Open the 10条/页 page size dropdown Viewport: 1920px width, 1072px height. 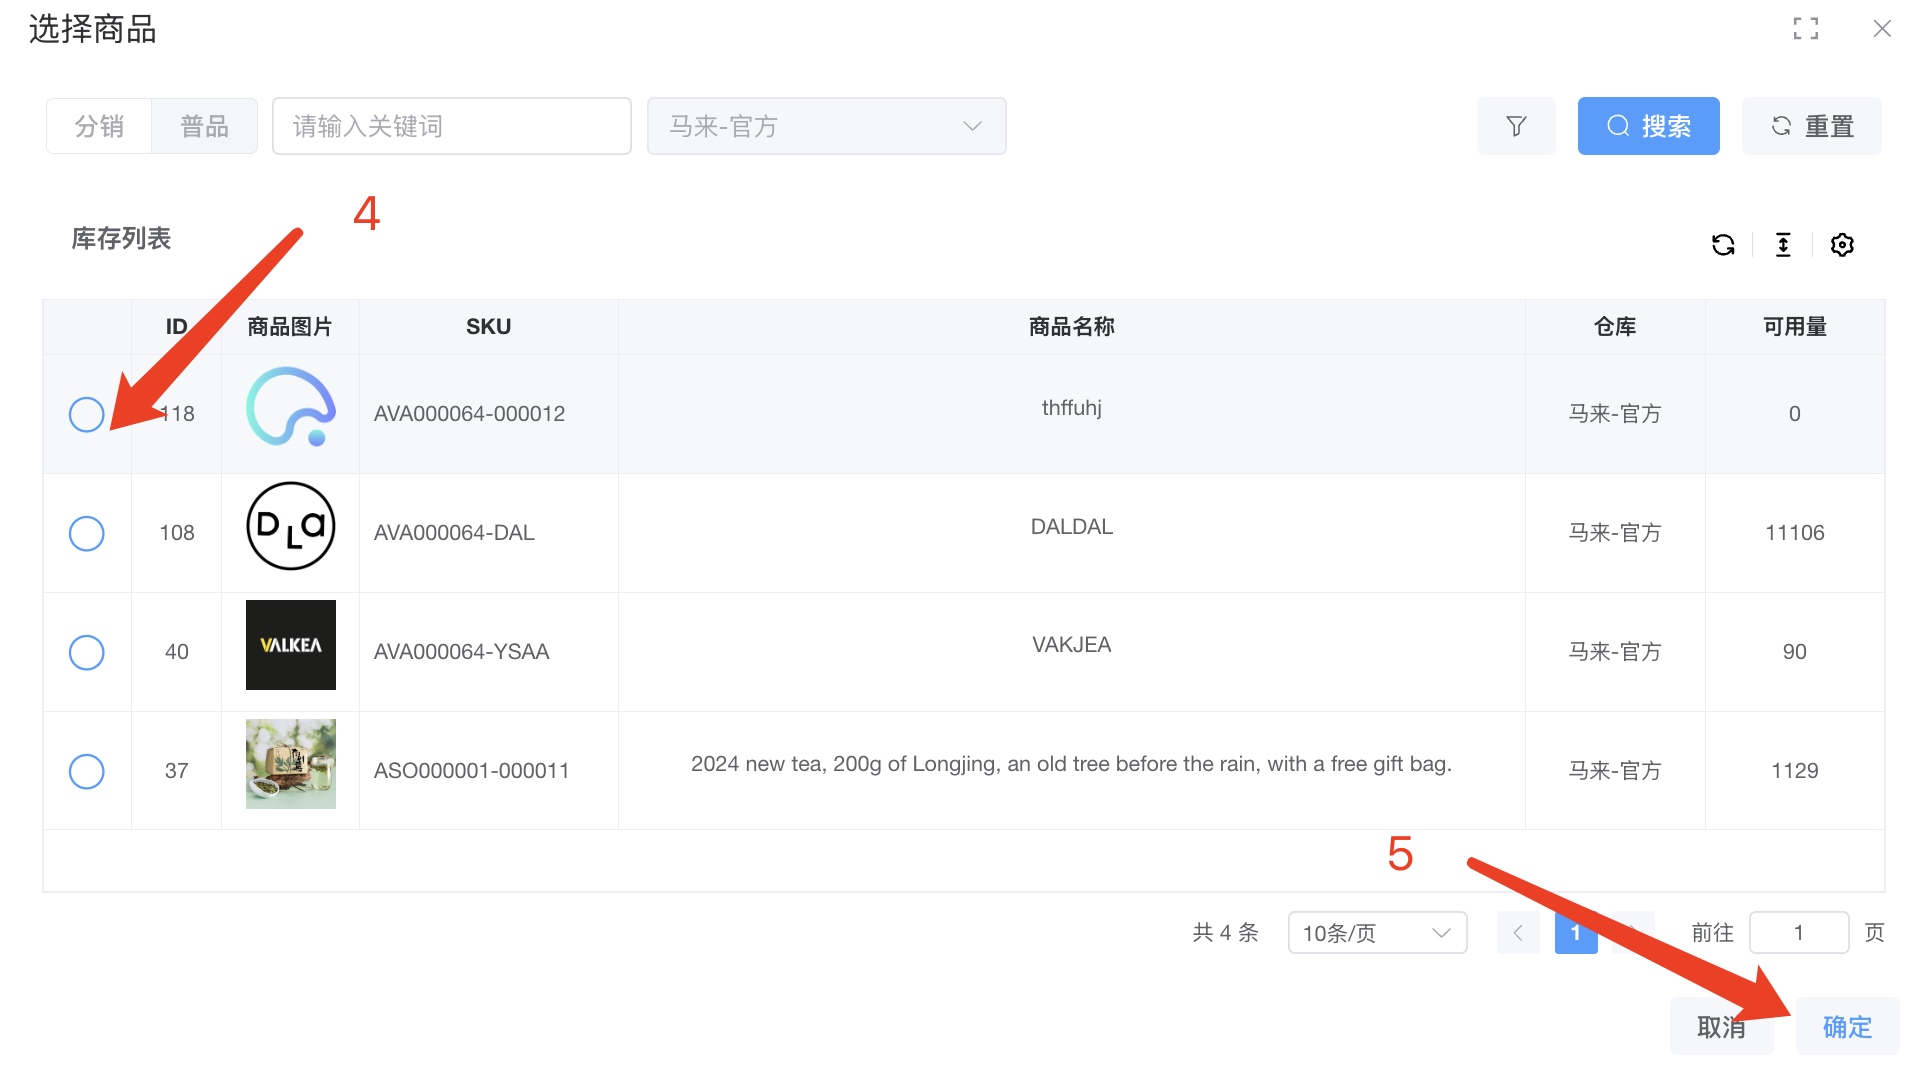pos(1377,933)
